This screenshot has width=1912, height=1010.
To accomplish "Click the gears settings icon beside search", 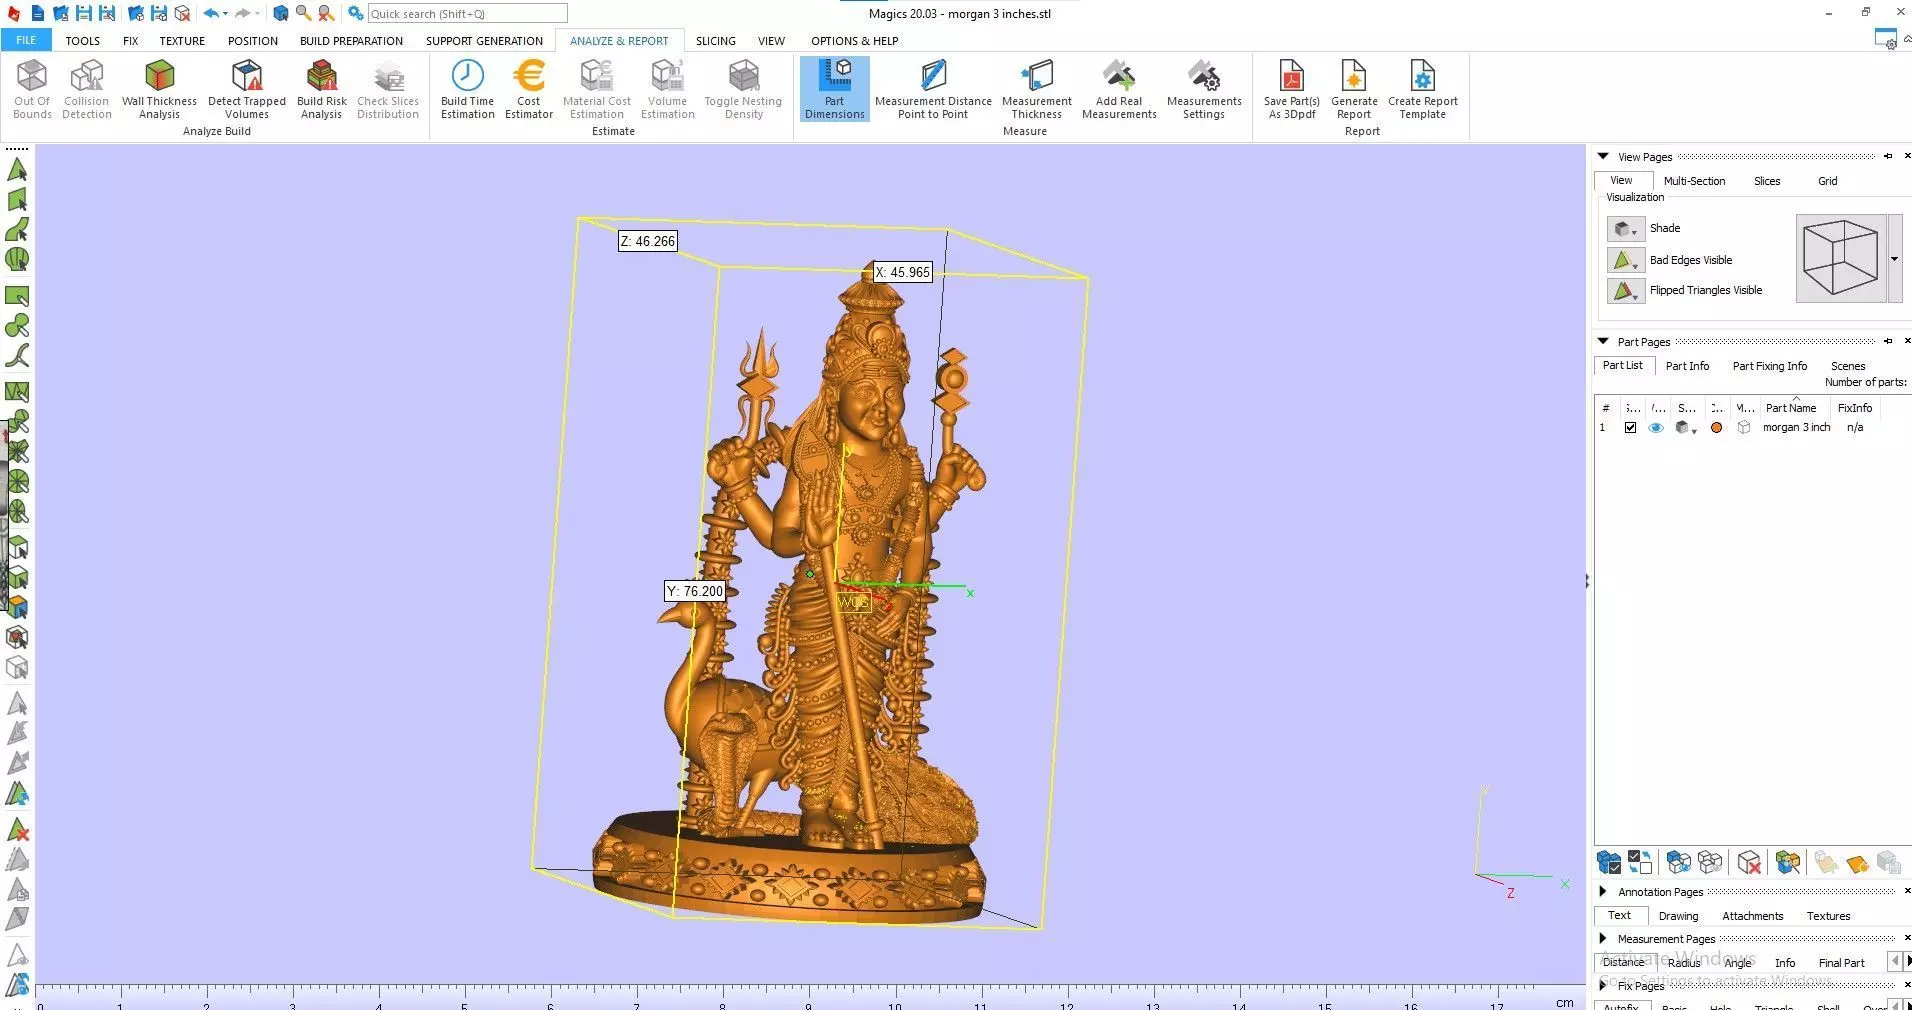I will click(355, 13).
